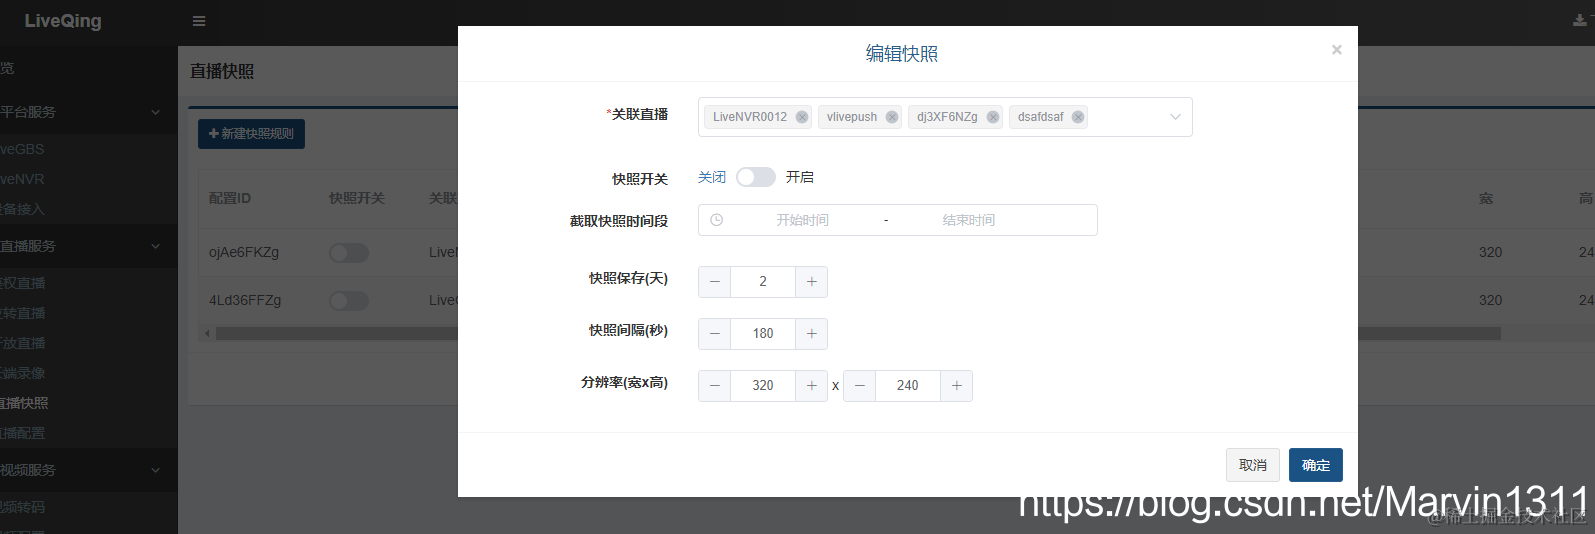Click the 新建快照规则 button
The height and width of the screenshot is (534, 1595).
[251, 134]
